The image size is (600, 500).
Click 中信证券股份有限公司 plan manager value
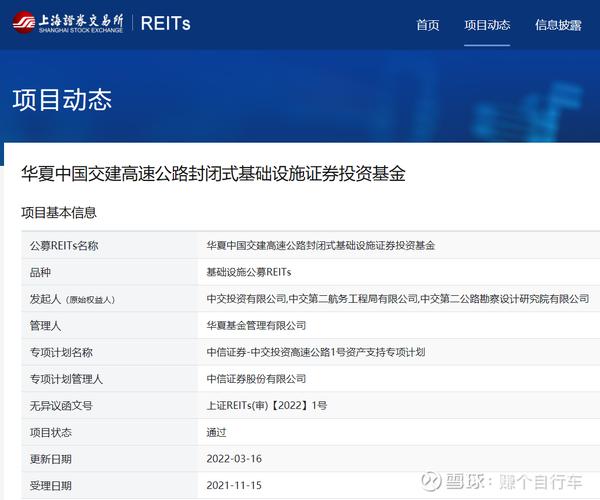point(256,379)
